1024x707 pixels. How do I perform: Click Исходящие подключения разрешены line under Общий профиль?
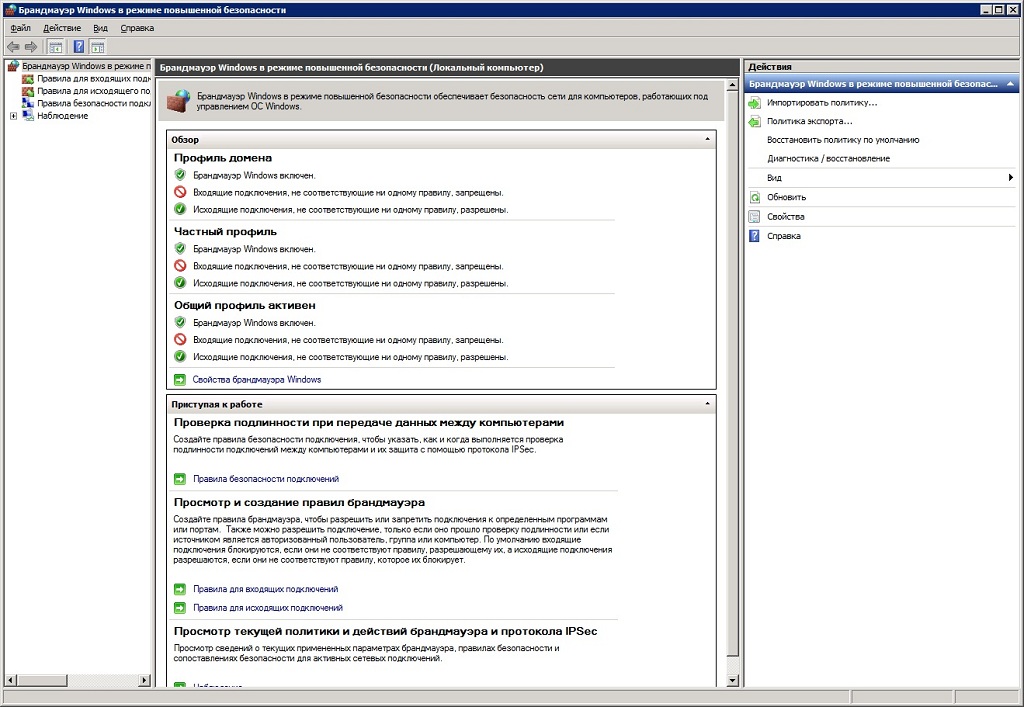(351, 357)
